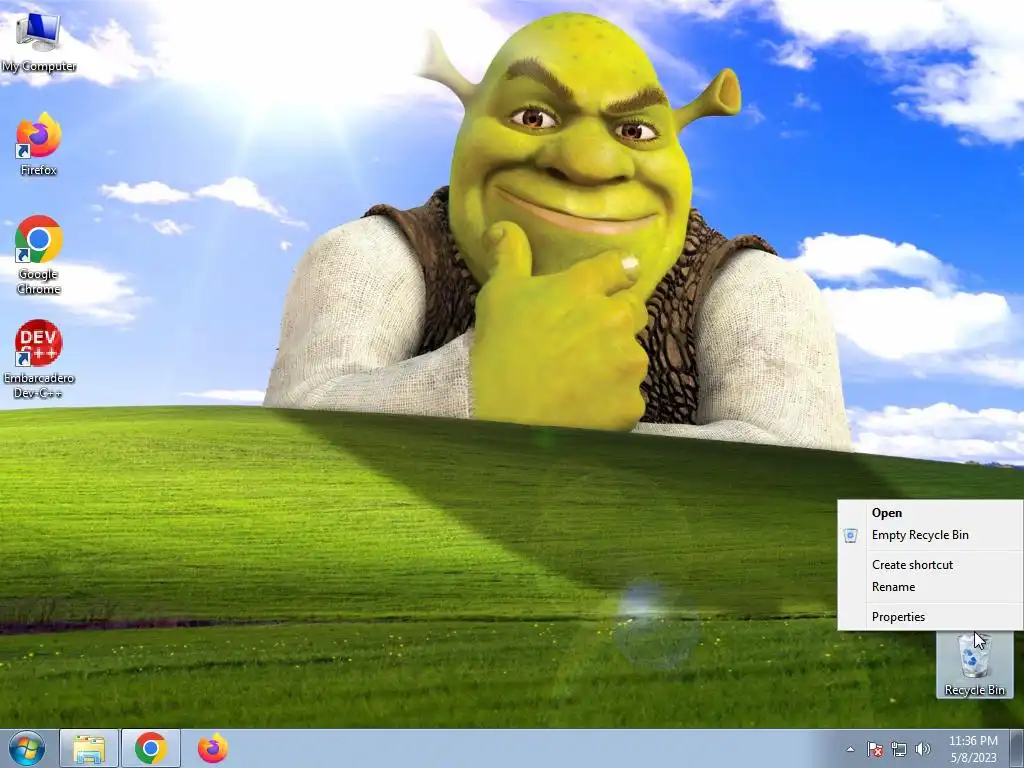Screen dimensions: 1024x768
Task: Open Windows Explorer from the taskbar
Action: tap(89, 748)
